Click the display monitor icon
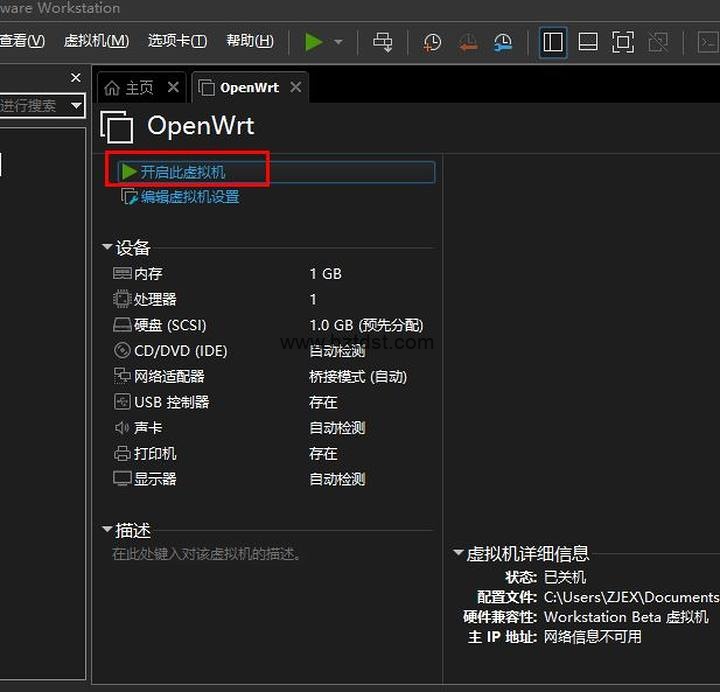This screenshot has width=720, height=692. click(122, 478)
